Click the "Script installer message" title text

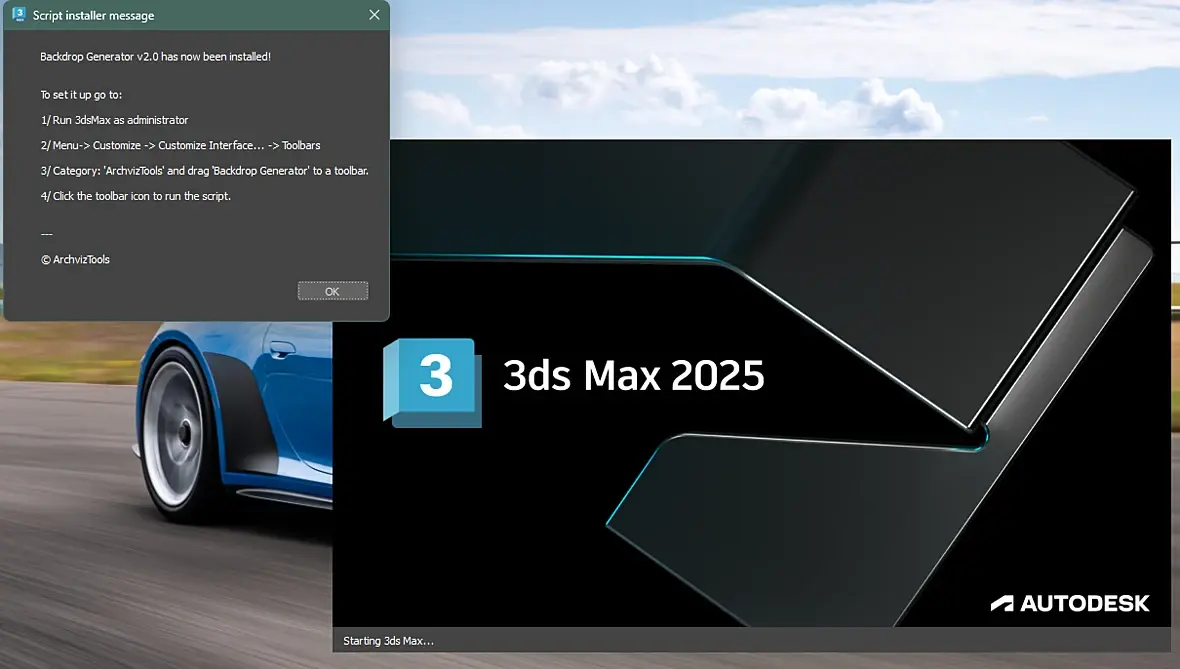(93, 16)
